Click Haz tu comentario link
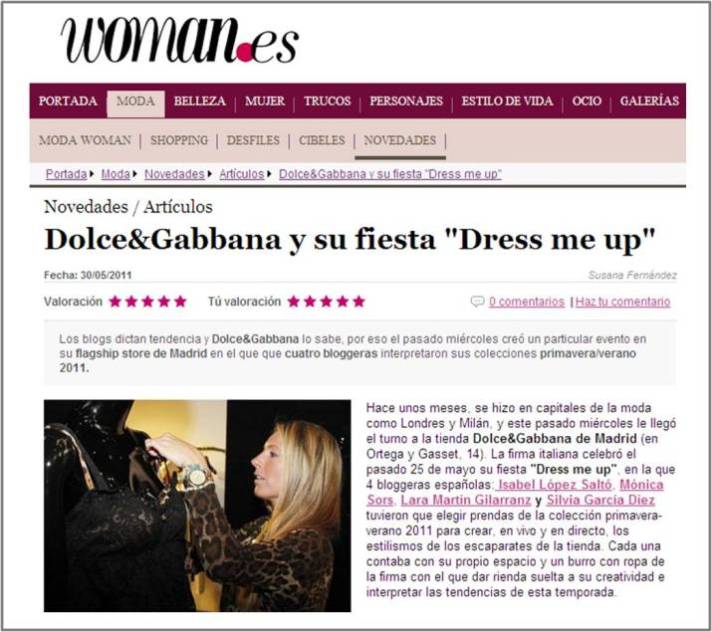712x632 pixels. (623, 301)
